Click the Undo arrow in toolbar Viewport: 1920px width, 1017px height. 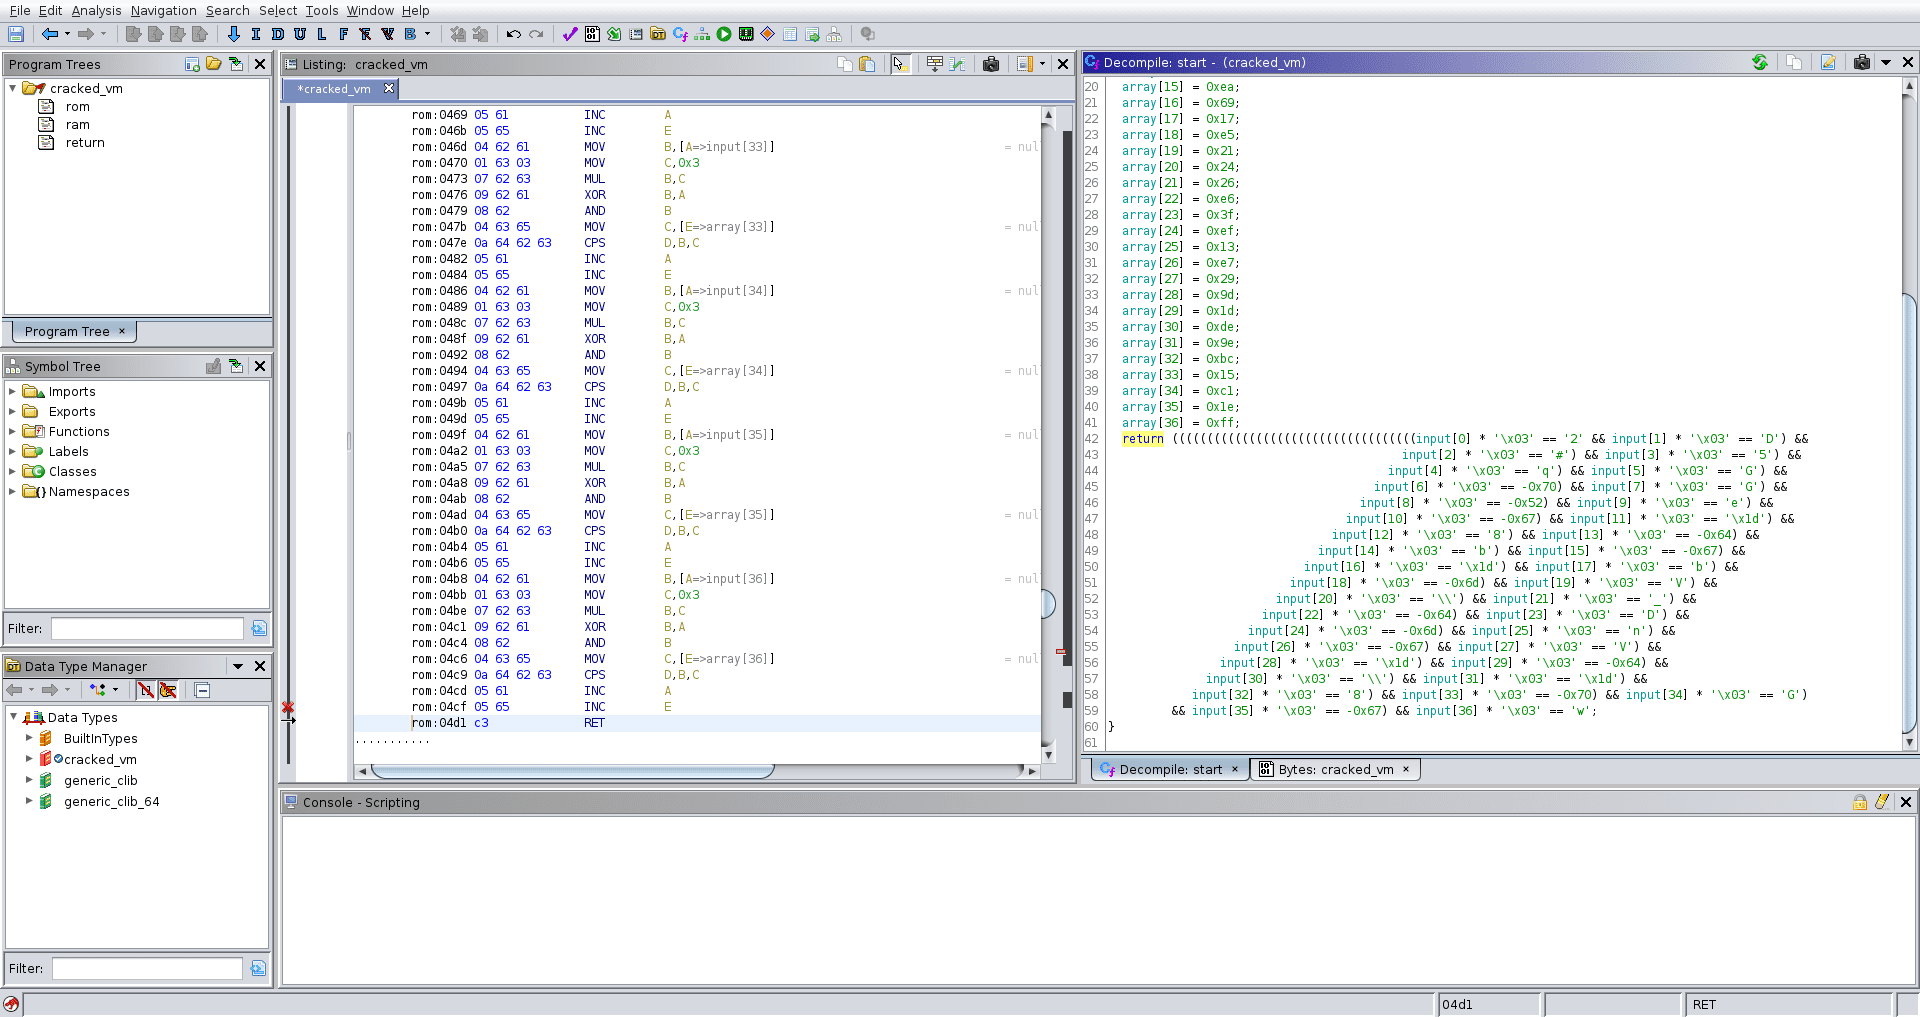513,34
